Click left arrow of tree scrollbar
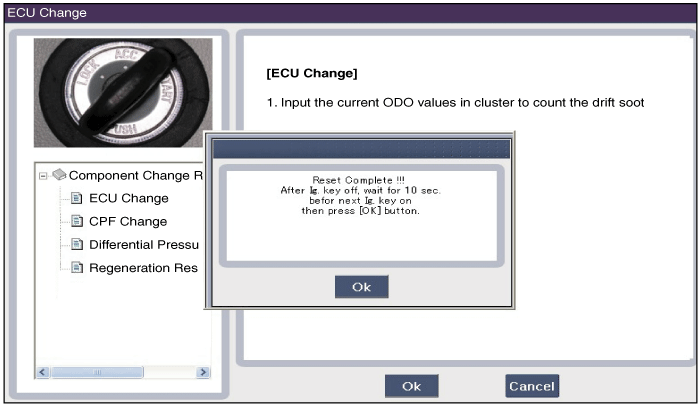The image size is (700, 406). (43, 372)
